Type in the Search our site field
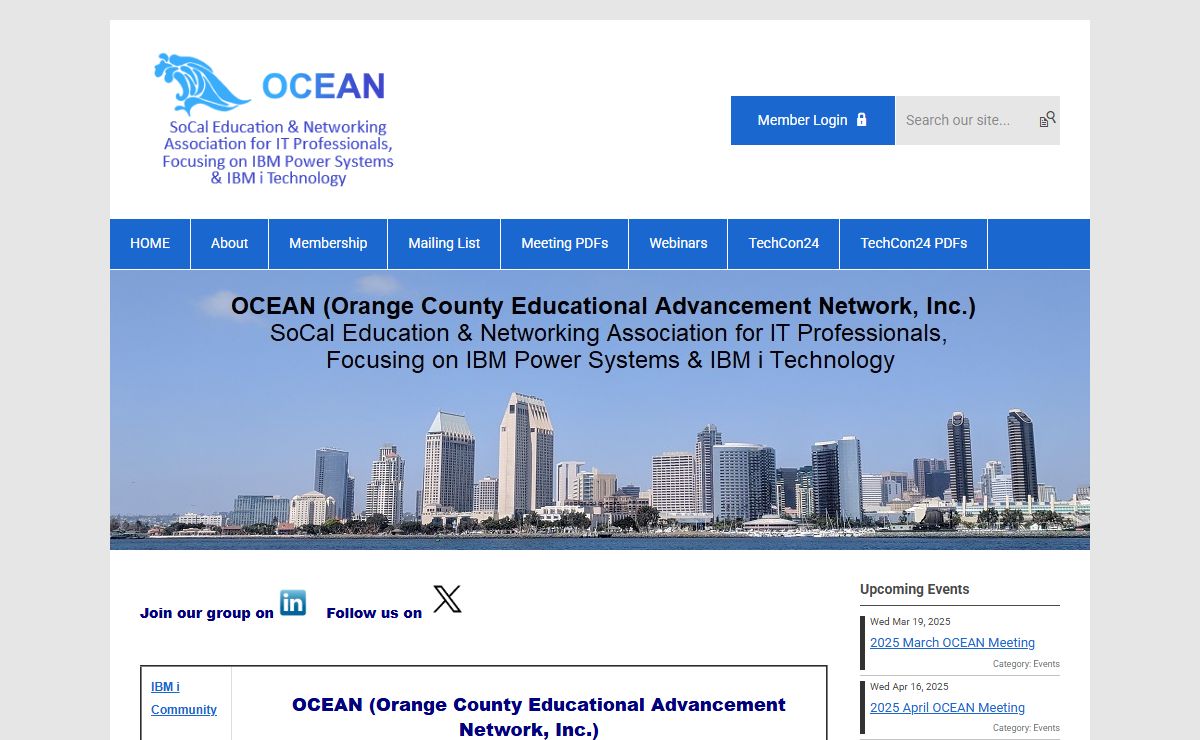This screenshot has width=1200, height=740. point(964,120)
